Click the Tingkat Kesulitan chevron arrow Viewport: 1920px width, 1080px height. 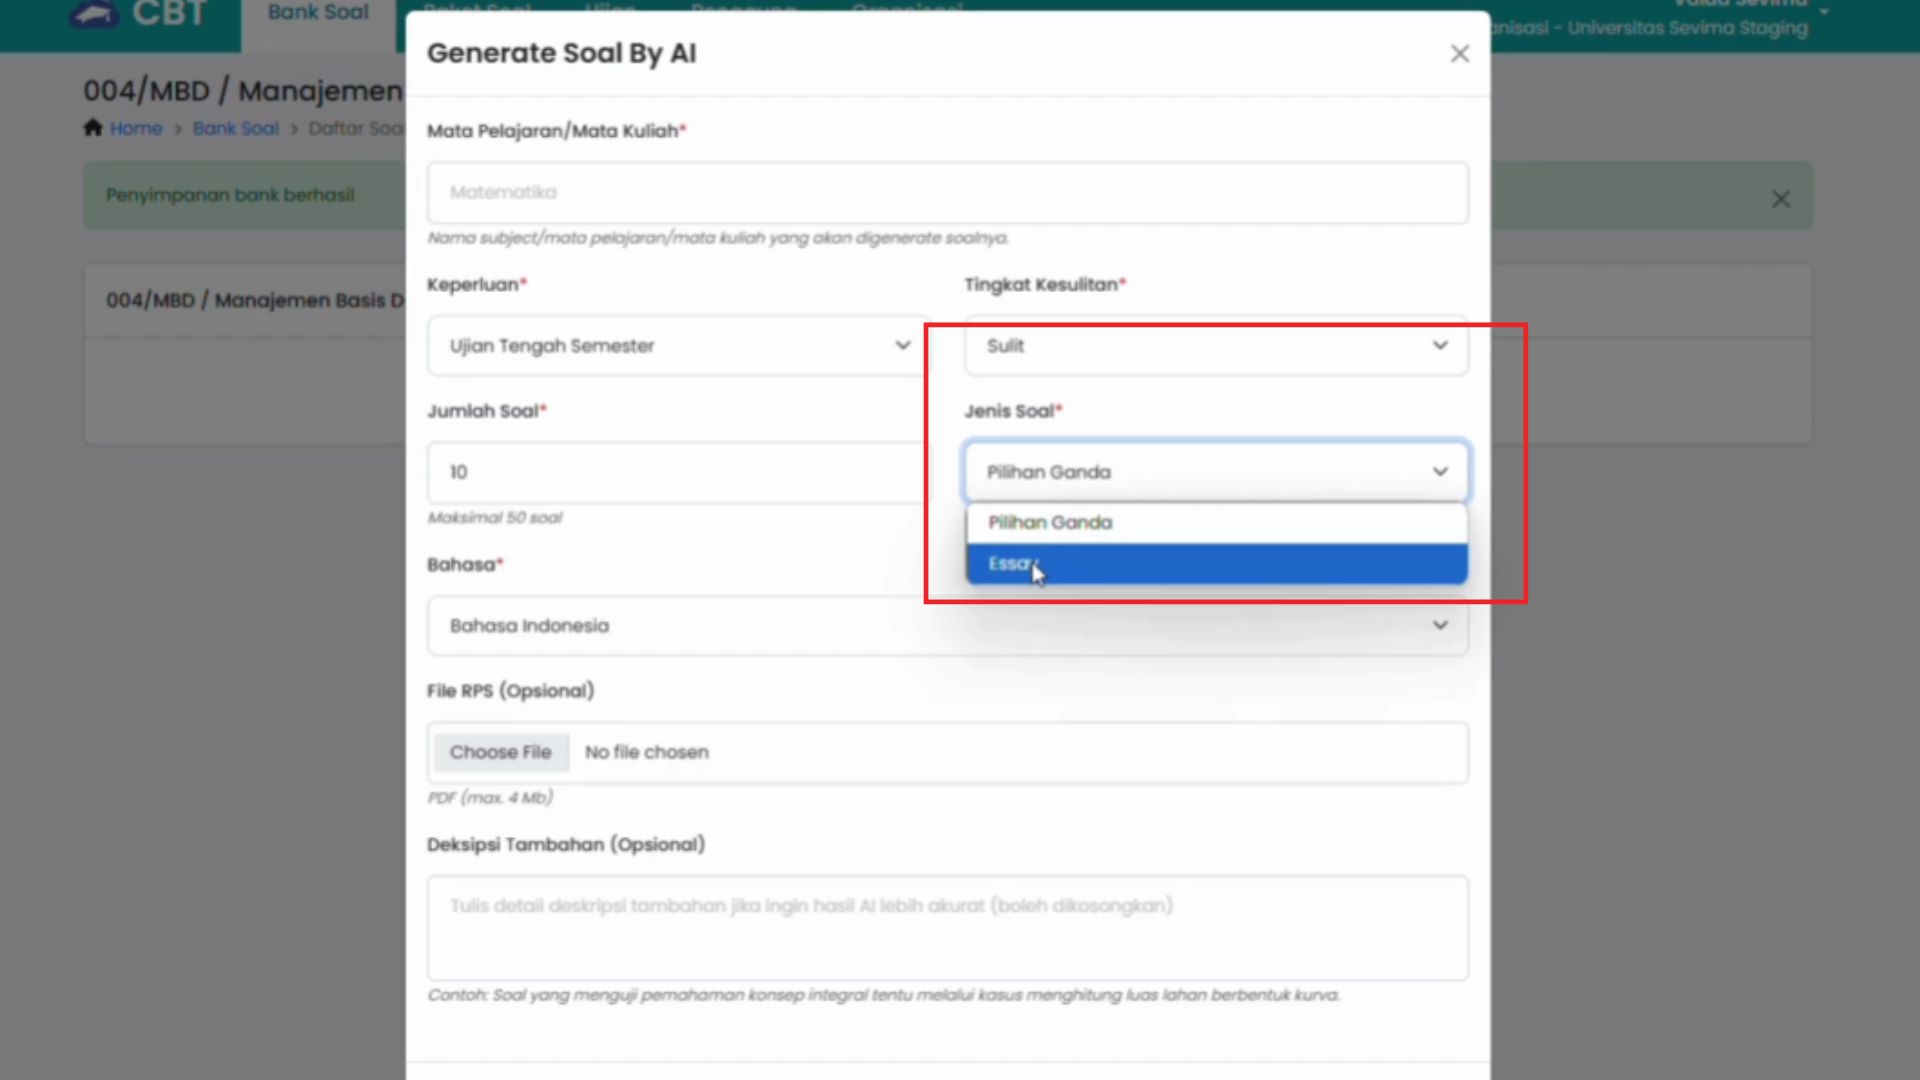(1439, 346)
